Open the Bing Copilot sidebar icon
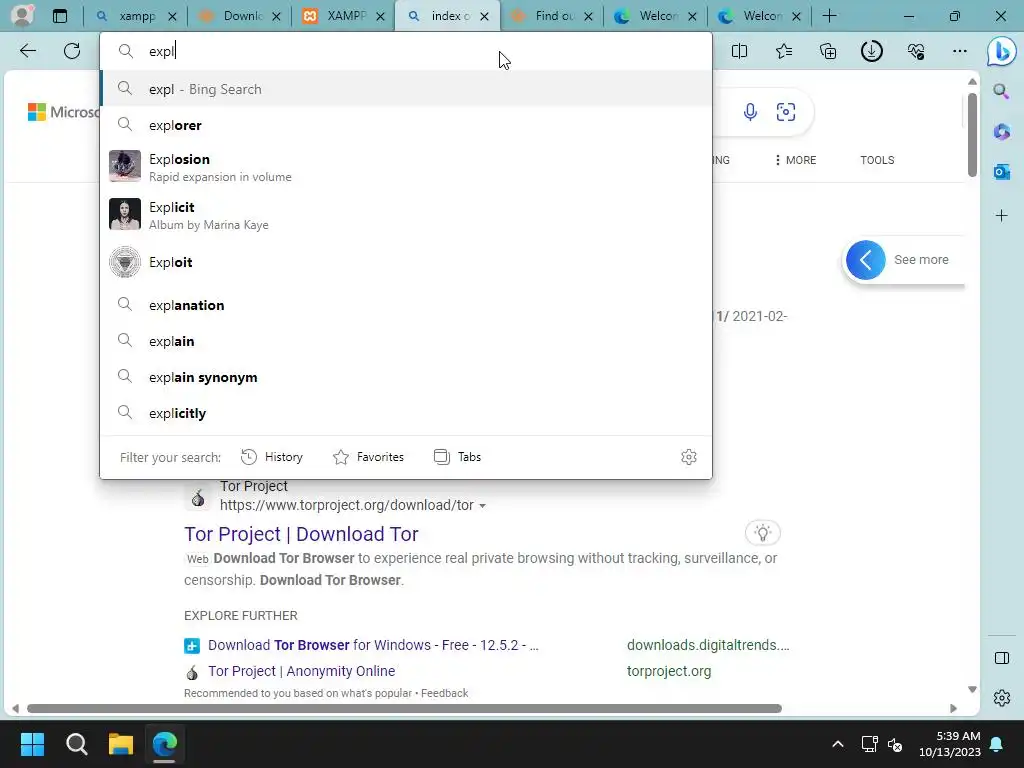 (x=1001, y=52)
